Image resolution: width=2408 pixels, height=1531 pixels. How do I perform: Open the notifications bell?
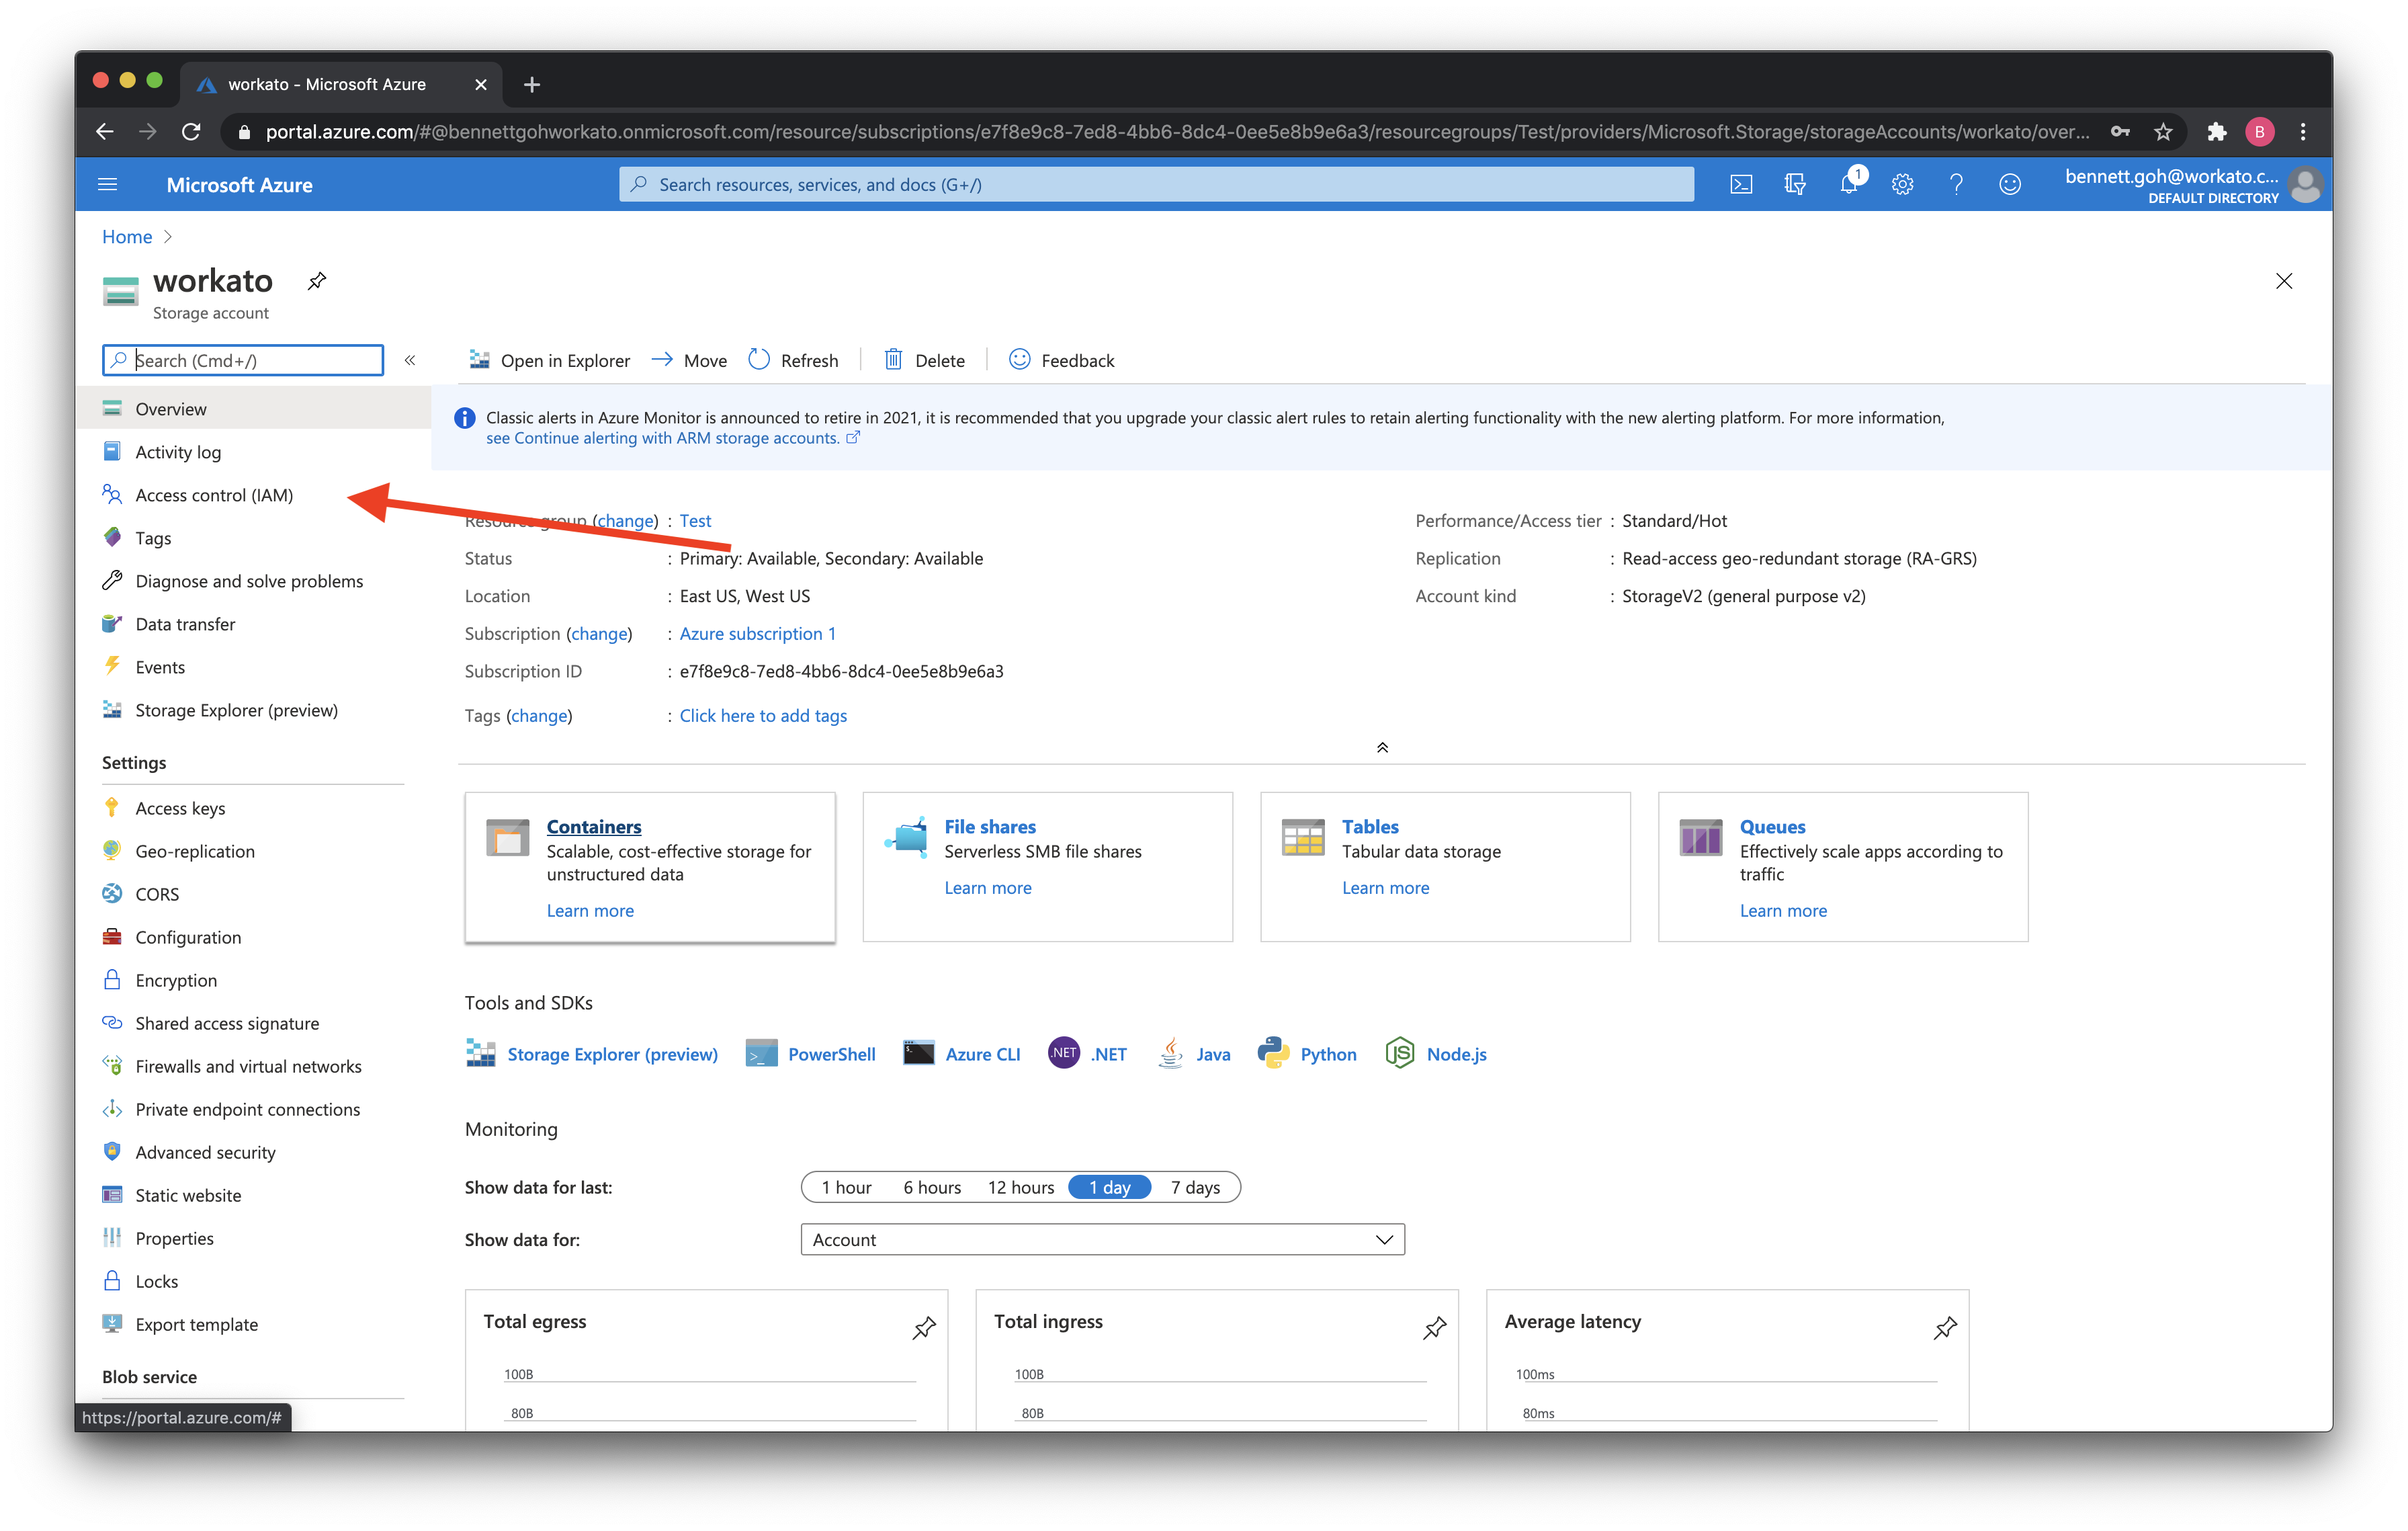(x=1849, y=184)
